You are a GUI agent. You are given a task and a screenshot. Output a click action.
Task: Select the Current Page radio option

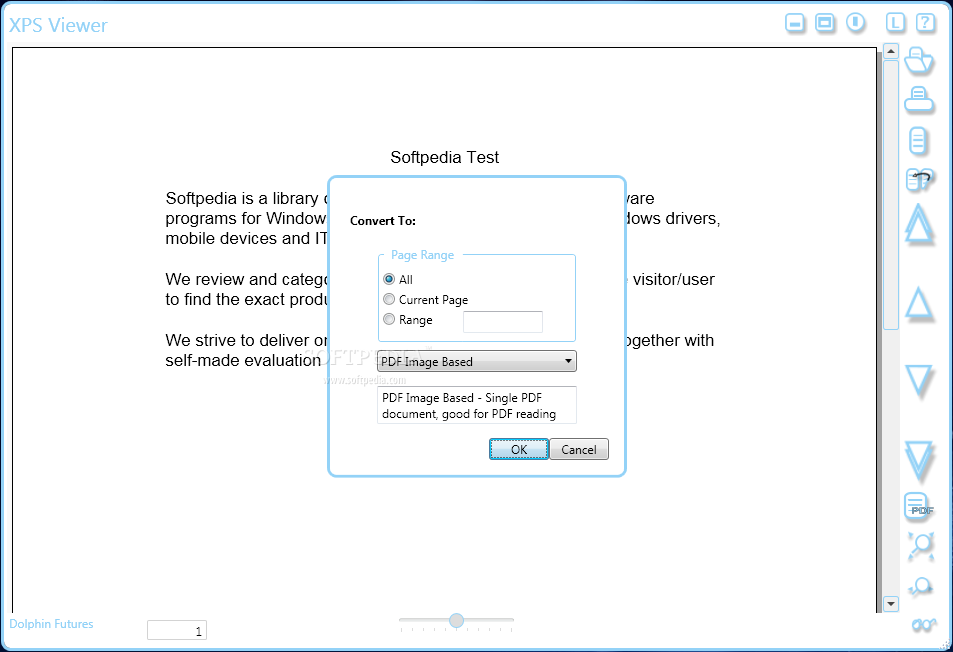425,300
